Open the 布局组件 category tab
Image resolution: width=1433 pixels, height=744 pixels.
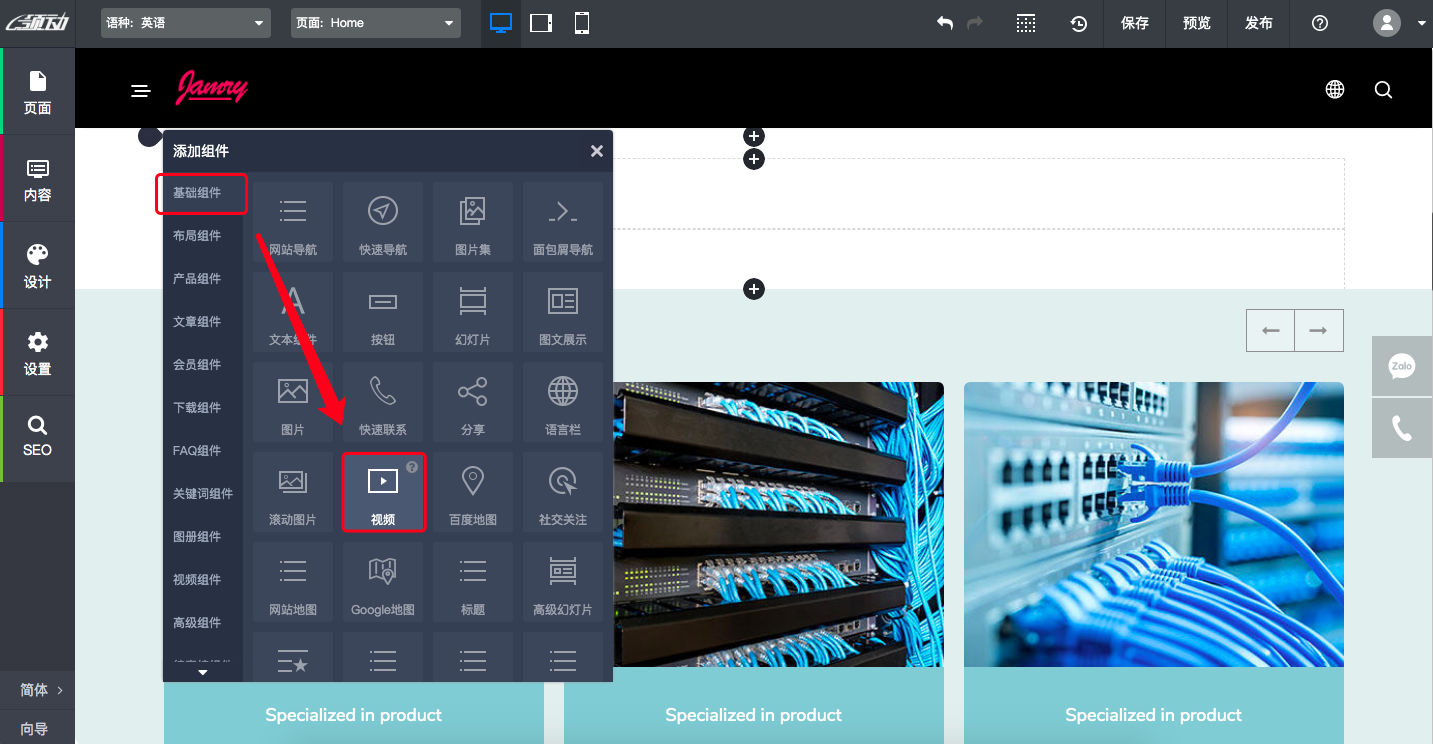pos(197,236)
